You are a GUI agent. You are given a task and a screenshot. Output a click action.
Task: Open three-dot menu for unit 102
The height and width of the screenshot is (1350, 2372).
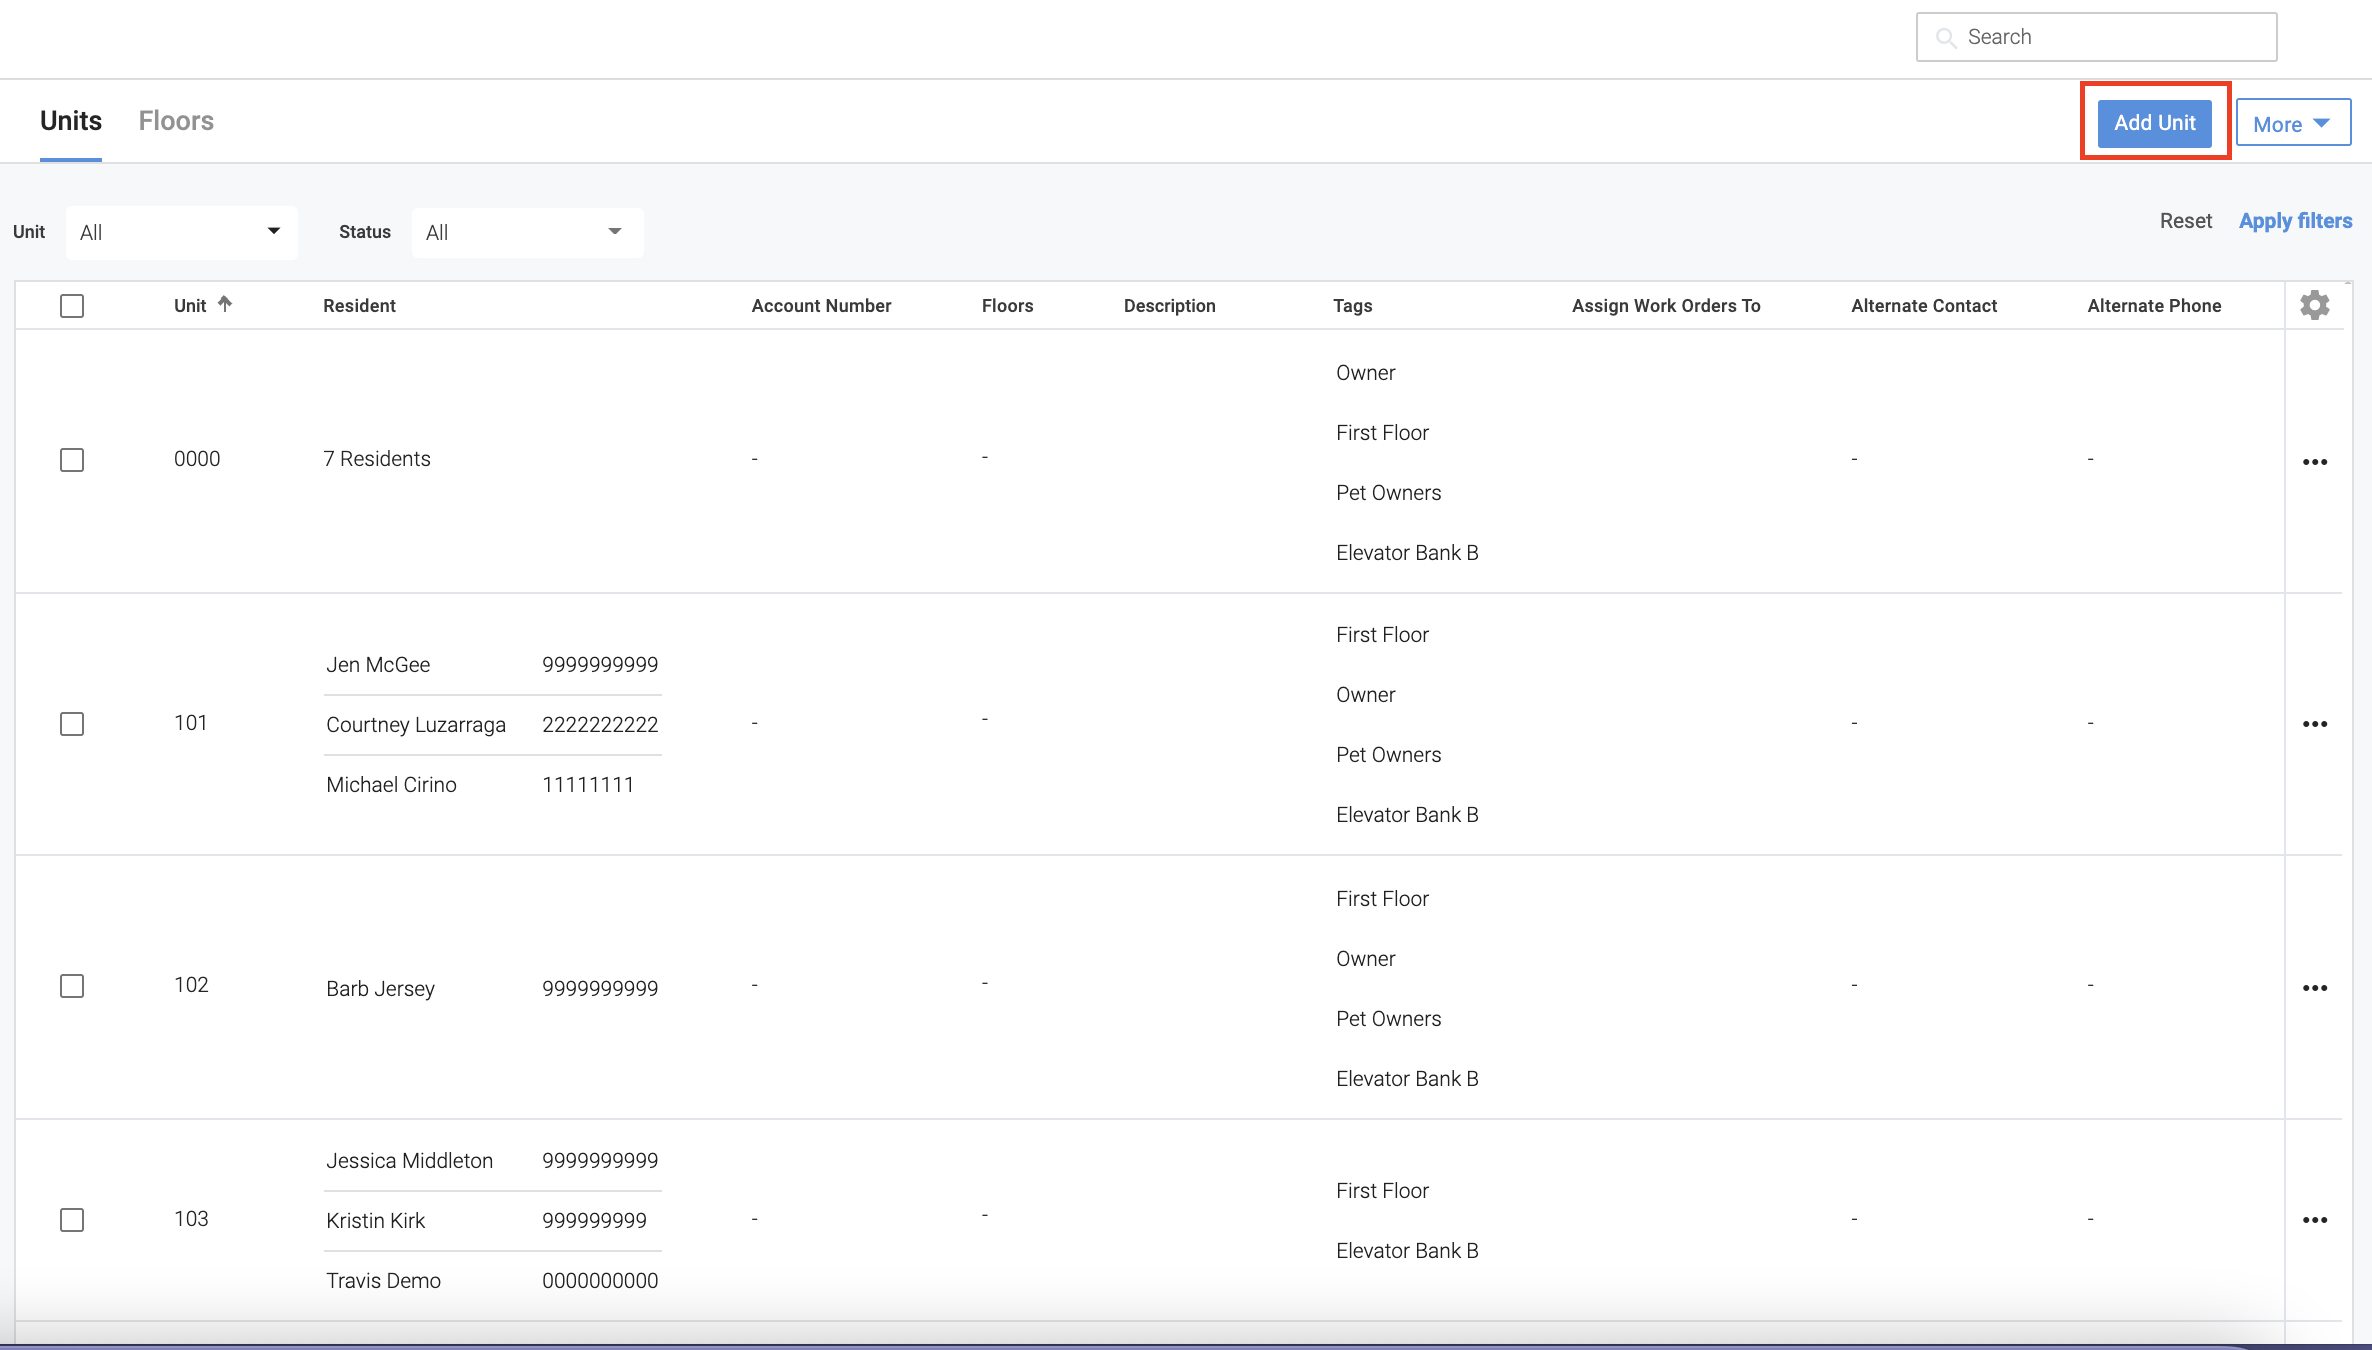2314,988
